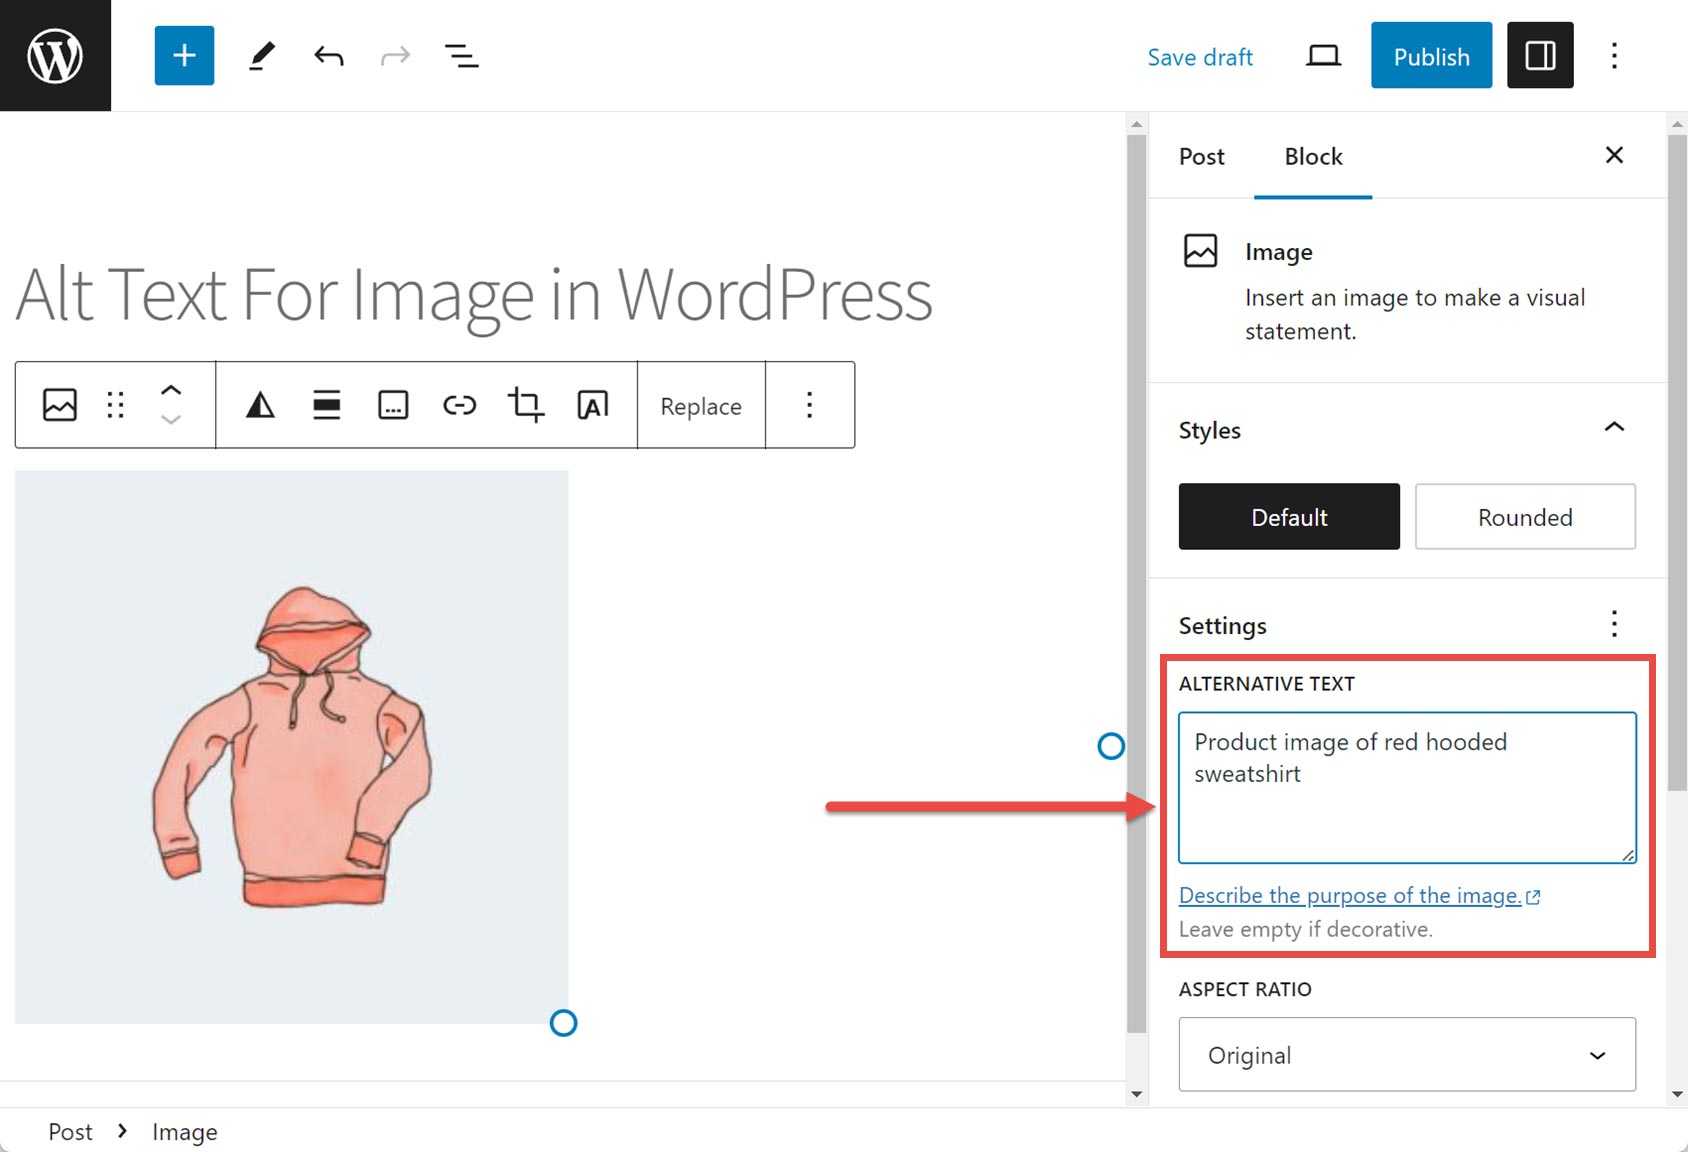This screenshot has width=1688, height=1152.
Task: Click the WordPress logo to view posts
Action: pos(55,55)
